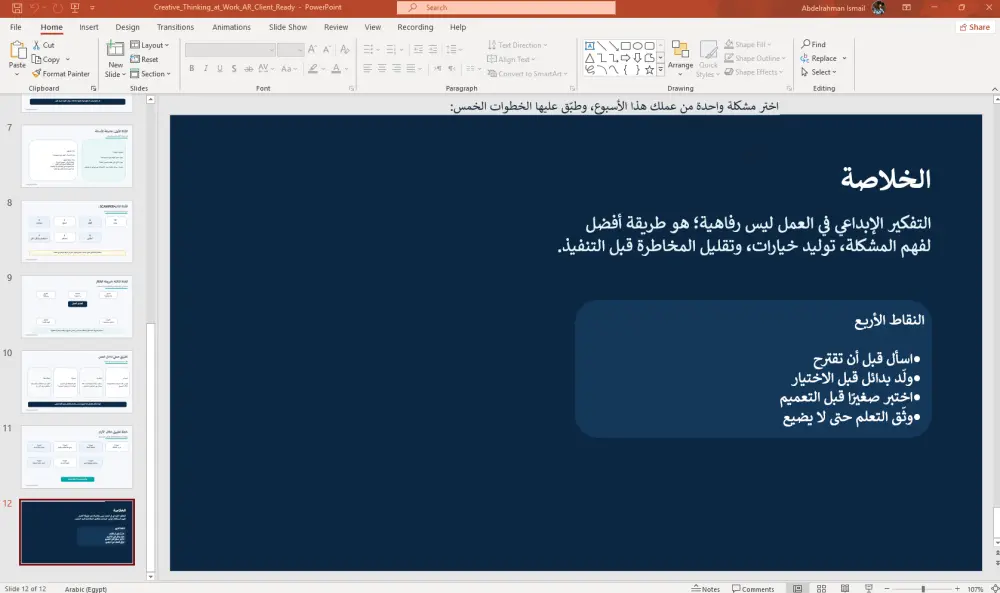Open Text Direction dropdown
The width and height of the screenshot is (1000, 593).
(x=518, y=45)
